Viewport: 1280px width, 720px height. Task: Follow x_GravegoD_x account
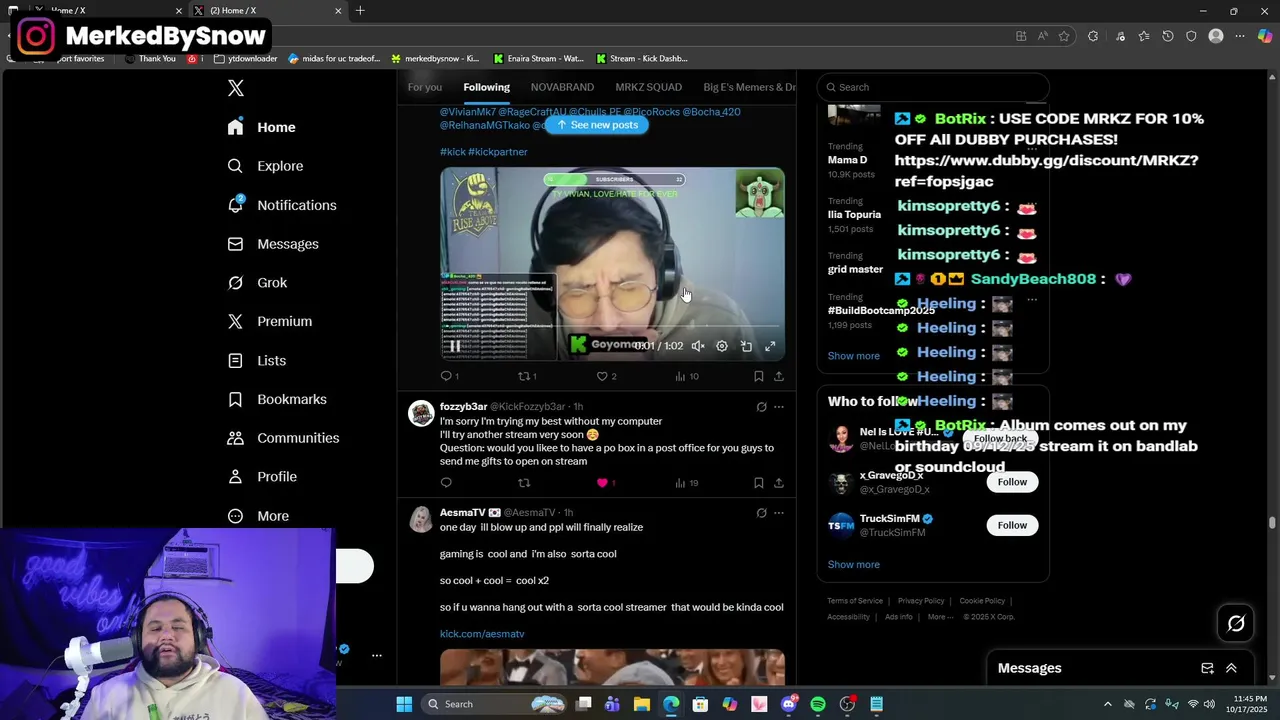(x=1012, y=482)
